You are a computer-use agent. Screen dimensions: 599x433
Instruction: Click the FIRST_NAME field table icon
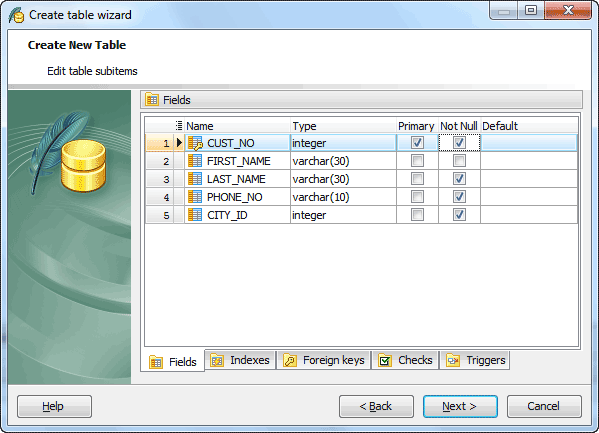point(195,161)
